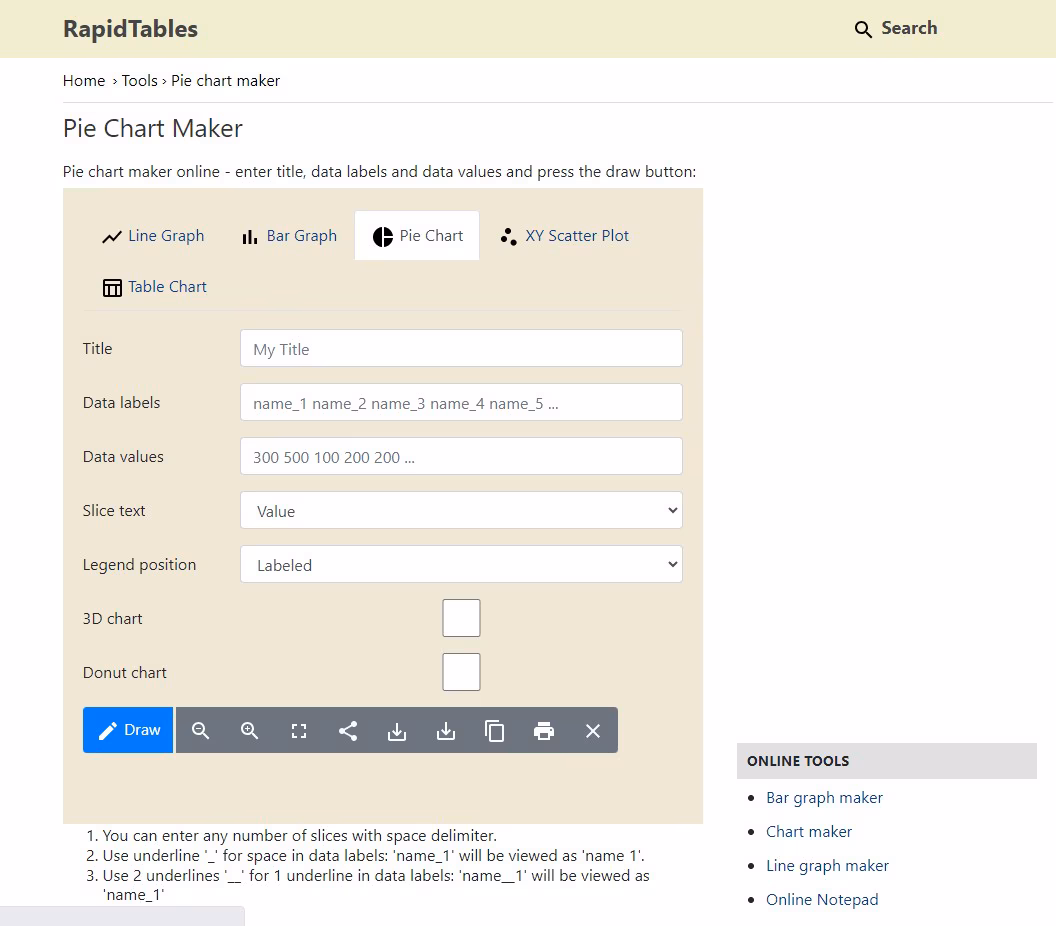Click the Search magnifier in the header
This screenshot has width=1056, height=926.
click(863, 29)
